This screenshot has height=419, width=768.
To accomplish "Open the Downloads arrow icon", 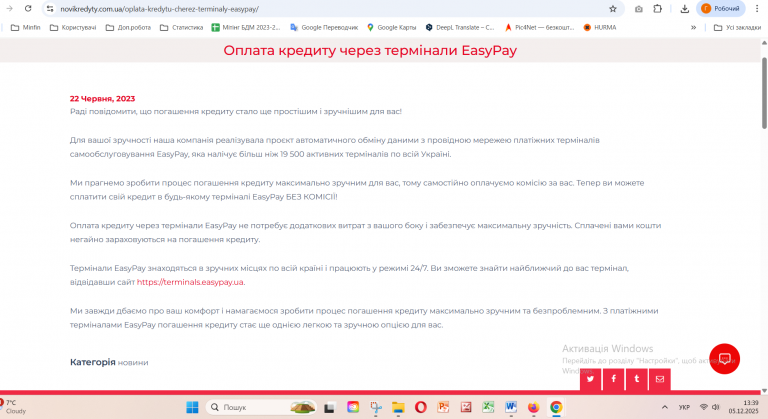I will [x=685, y=9].
